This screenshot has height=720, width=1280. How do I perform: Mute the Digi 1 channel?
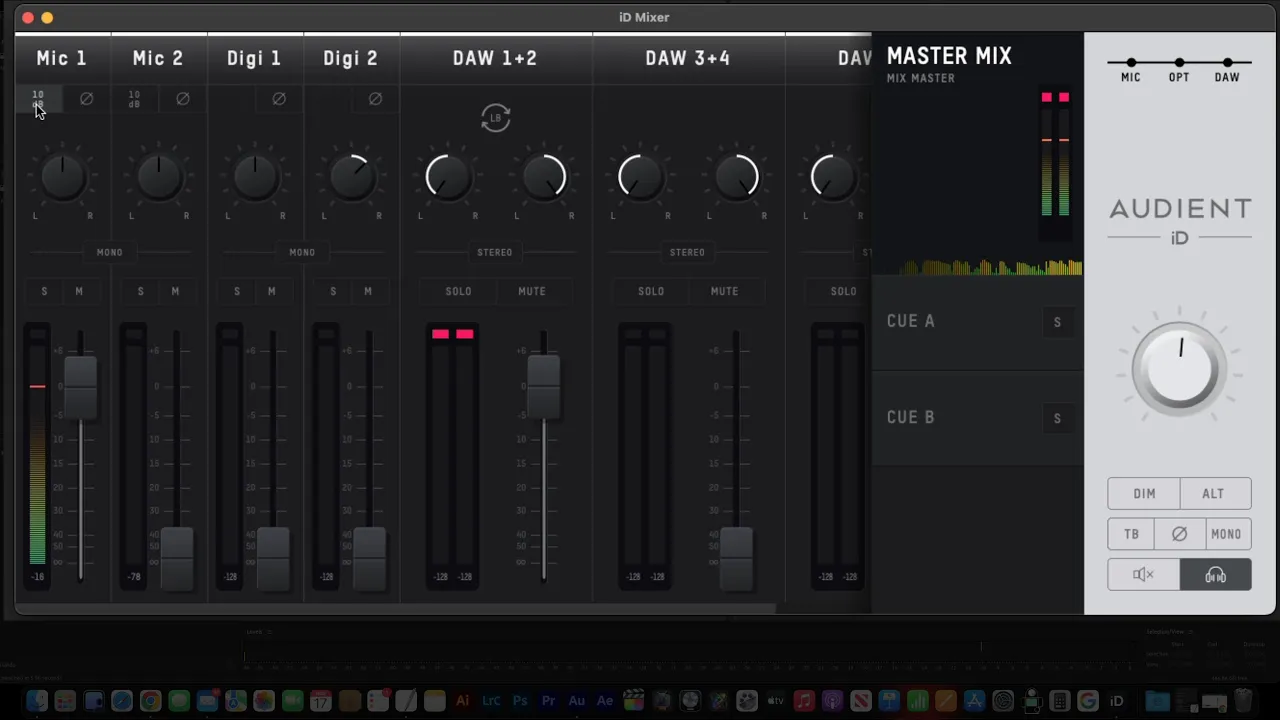(271, 291)
